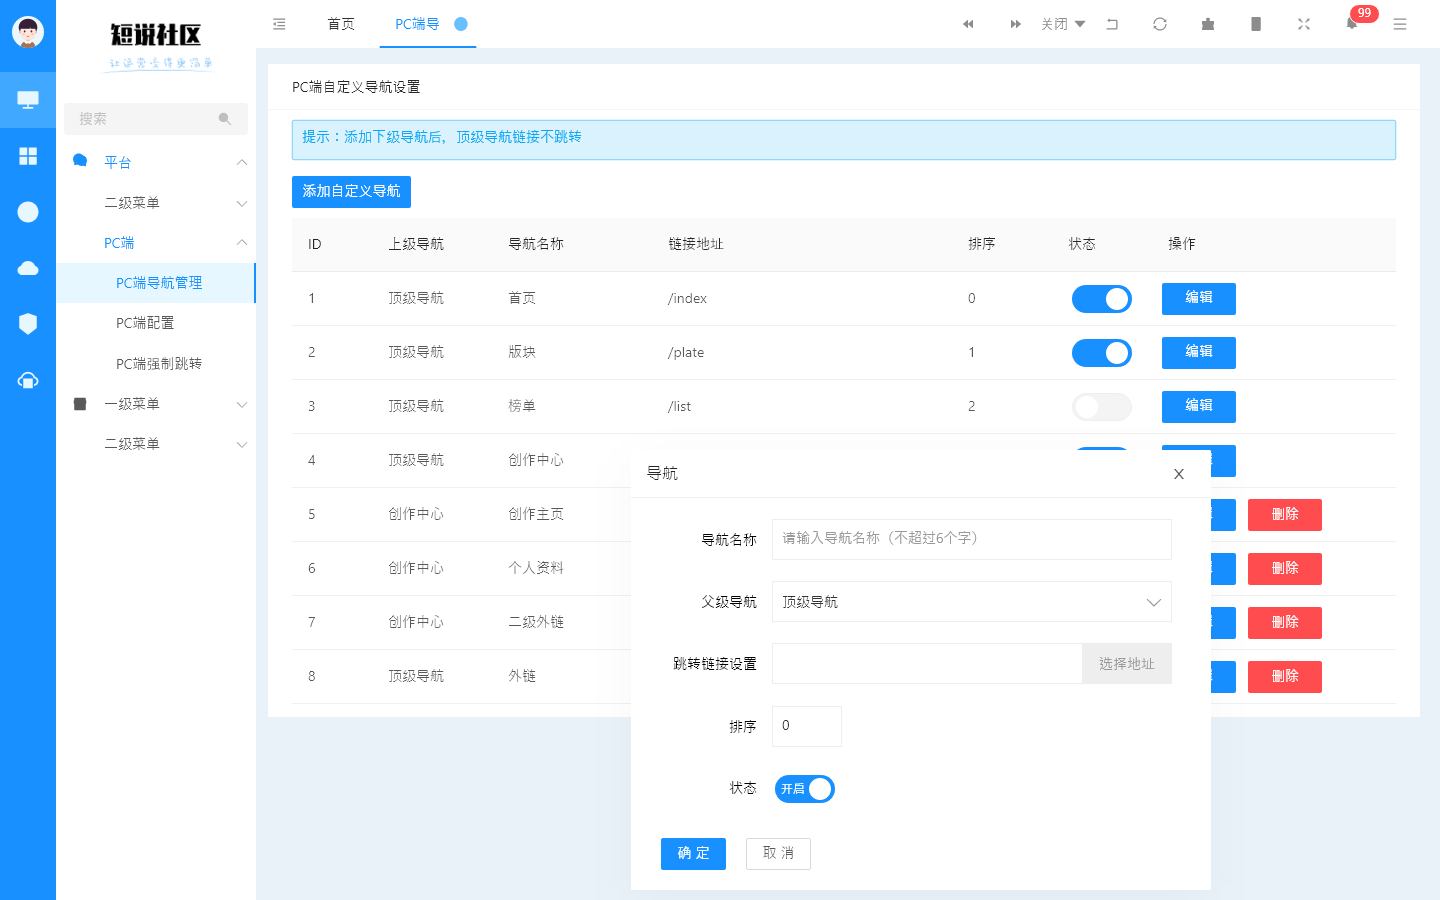Toggle the 开启 status switch in dialog
Image resolution: width=1440 pixels, height=900 pixels.
[805, 789]
